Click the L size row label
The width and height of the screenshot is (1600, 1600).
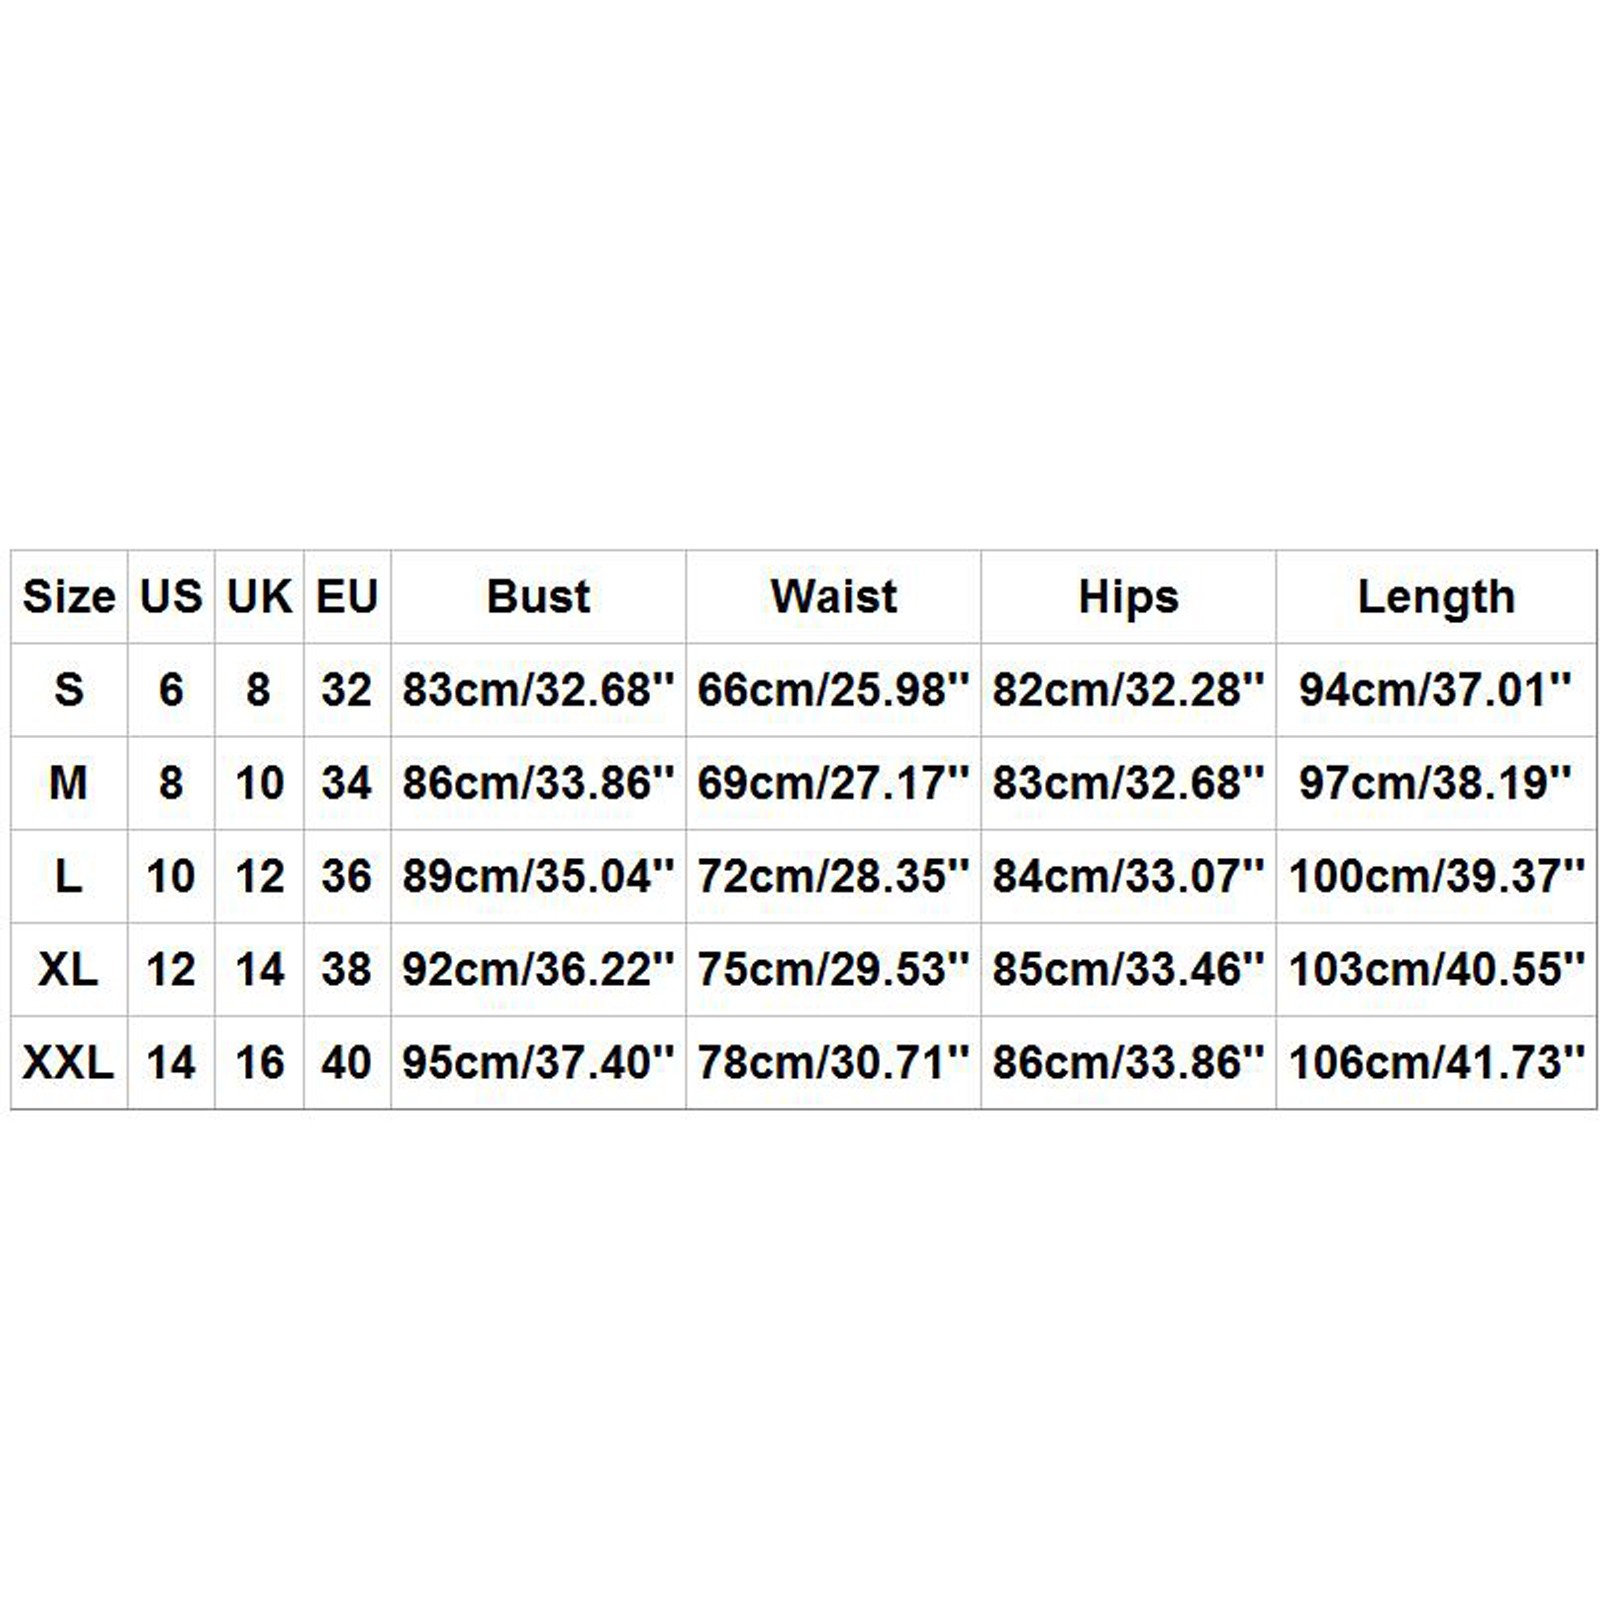click(x=69, y=877)
